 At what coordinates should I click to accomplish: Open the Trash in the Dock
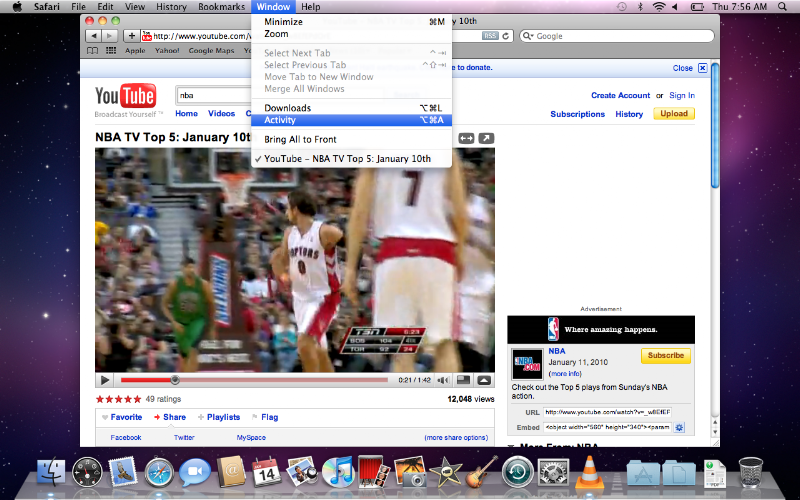point(751,472)
